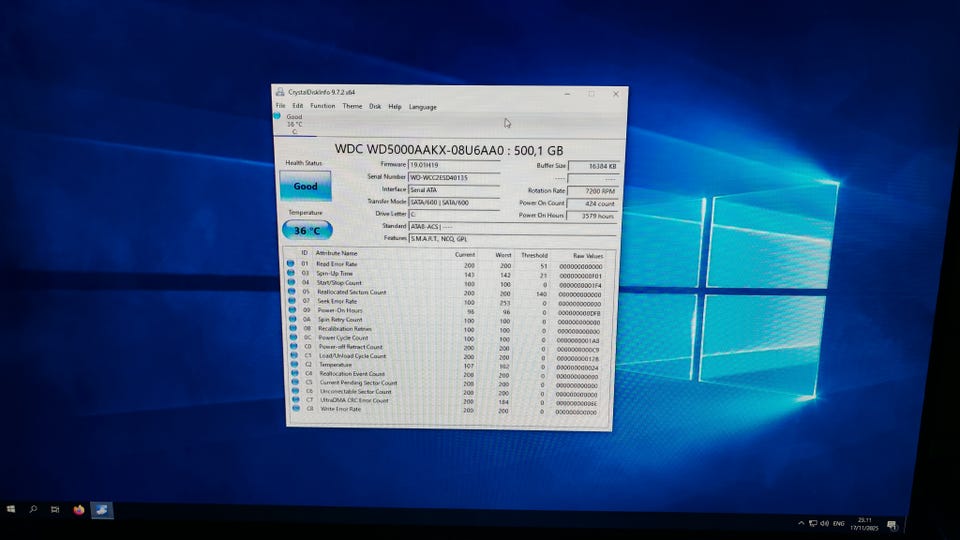Open taskbar Search
The height and width of the screenshot is (540, 960).
tap(33, 509)
